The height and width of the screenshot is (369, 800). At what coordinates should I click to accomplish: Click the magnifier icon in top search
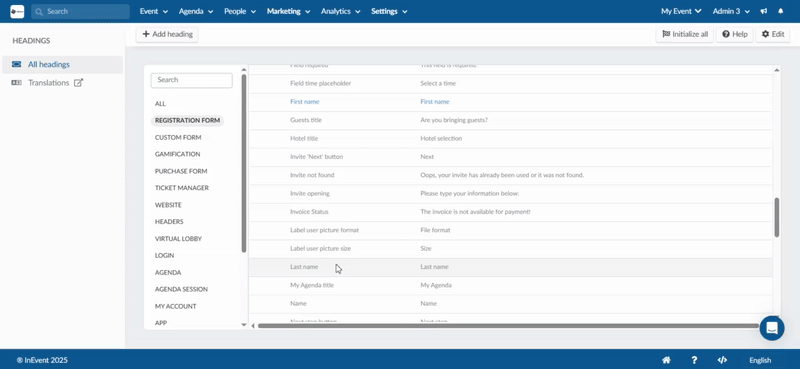click(x=39, y=11)
